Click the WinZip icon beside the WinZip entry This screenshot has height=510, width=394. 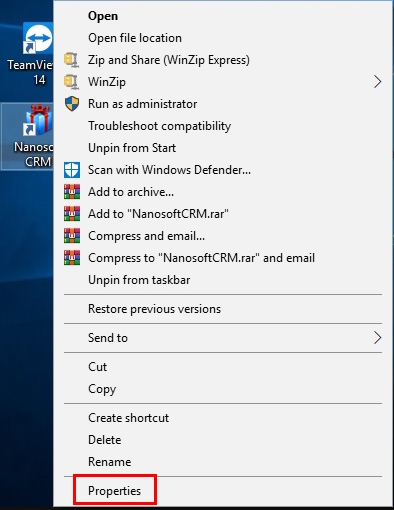[72, 82]
